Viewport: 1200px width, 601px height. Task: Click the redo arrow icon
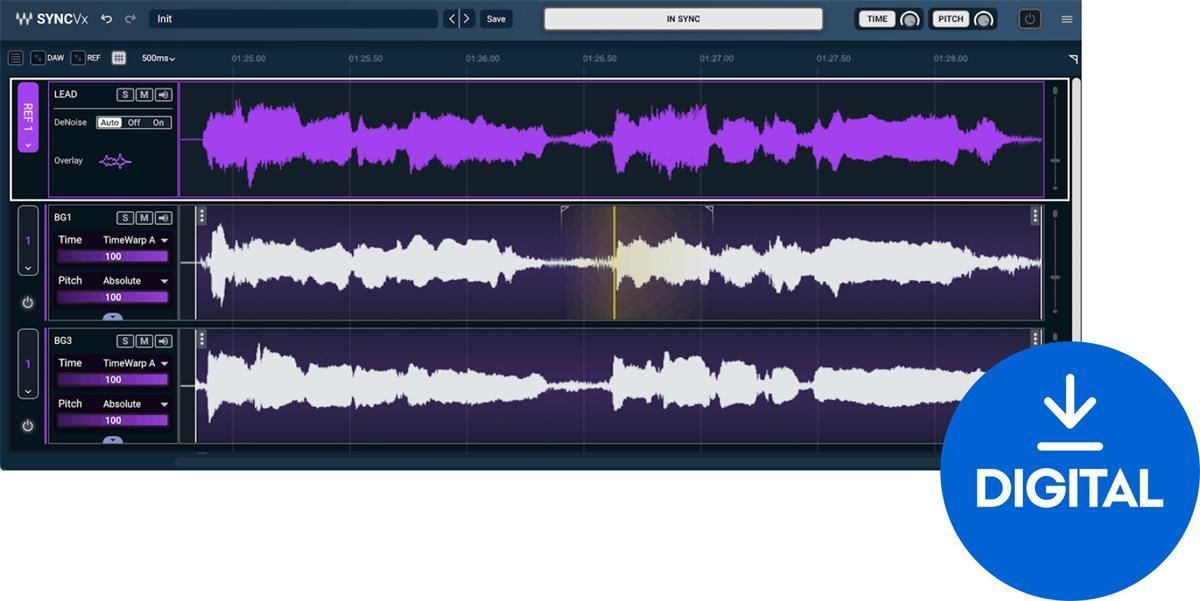coord(130,19)
